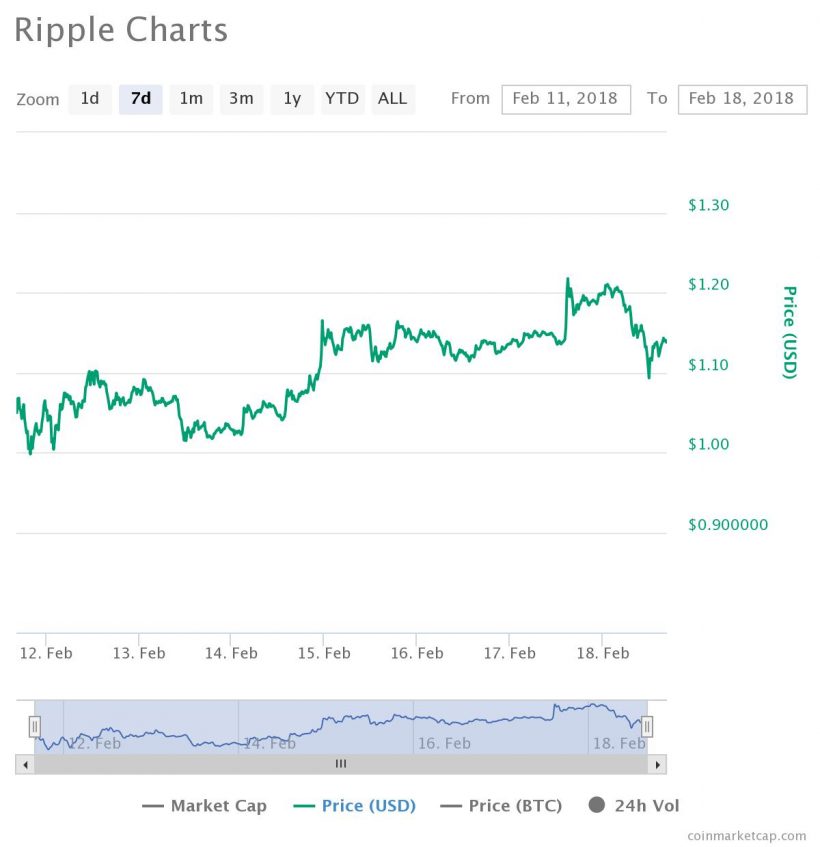Click the scrollbar right arrow
This screenshot has width=820, height=847.
657,764
